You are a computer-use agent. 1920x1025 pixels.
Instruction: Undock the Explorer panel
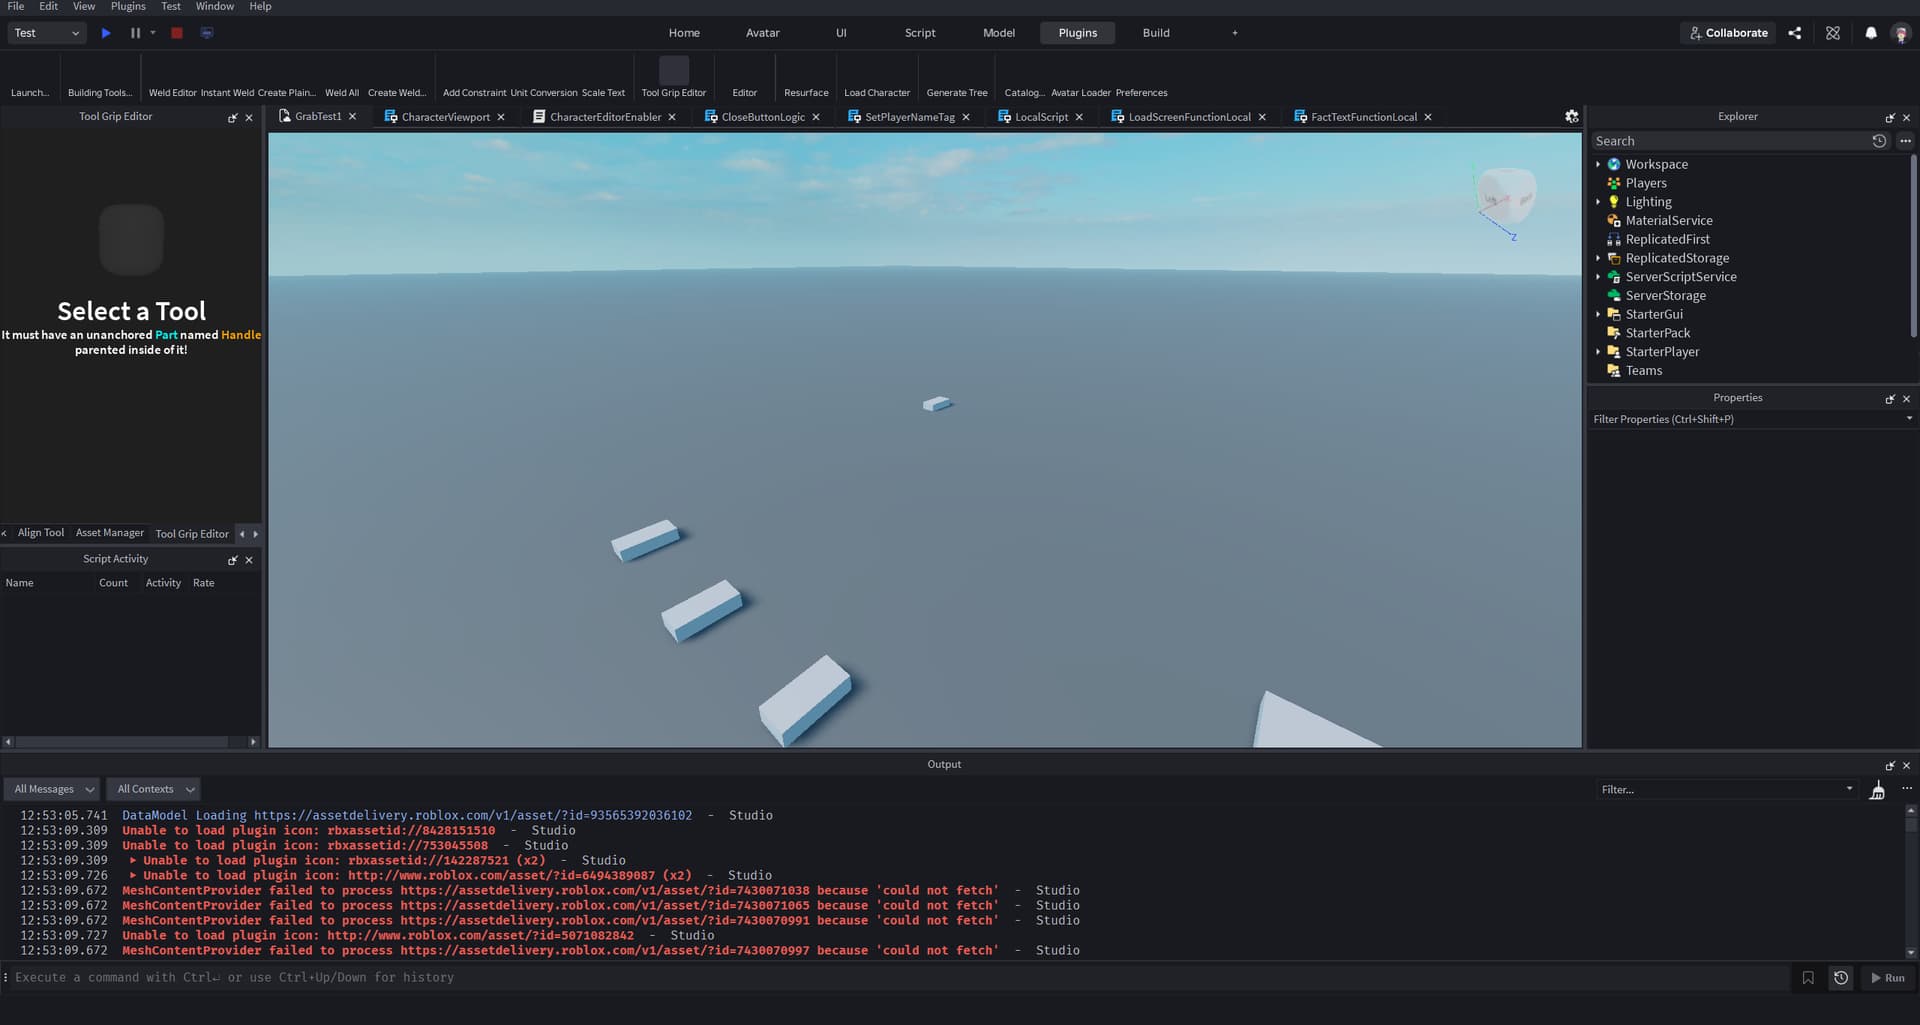[x=1890, y=117]
